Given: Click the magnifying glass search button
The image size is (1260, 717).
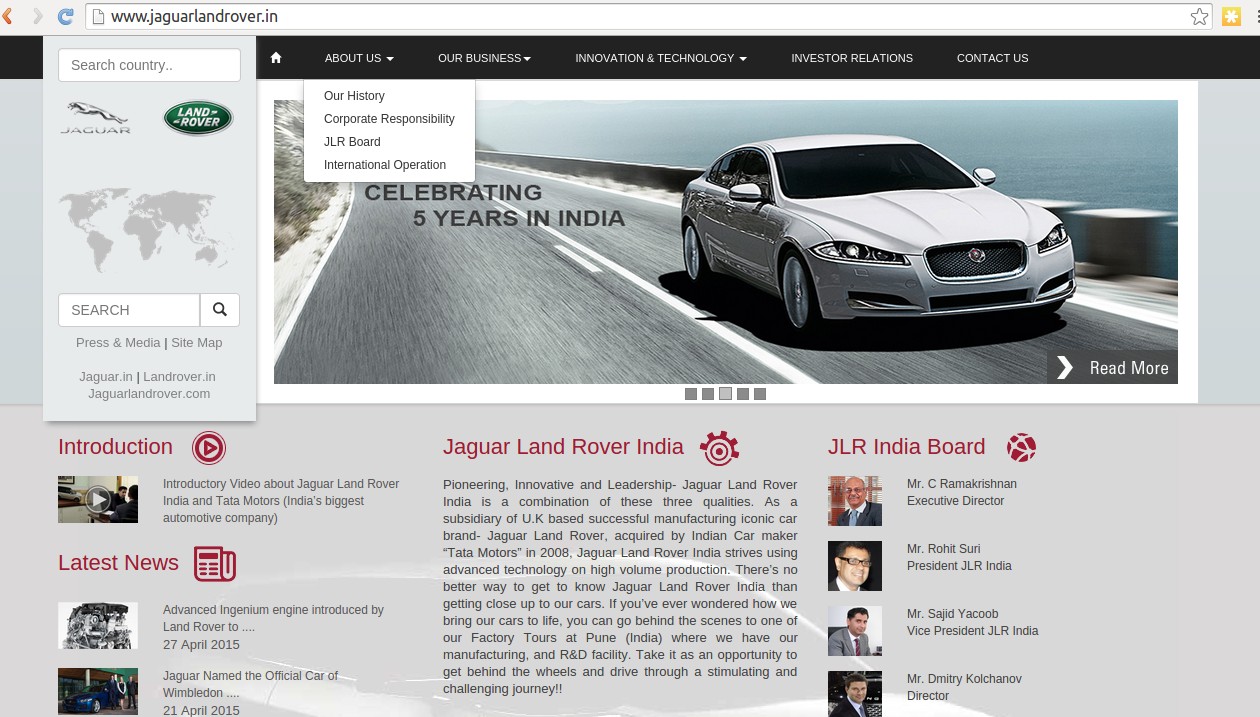Looking at the screenshot, I should [220, 310].
